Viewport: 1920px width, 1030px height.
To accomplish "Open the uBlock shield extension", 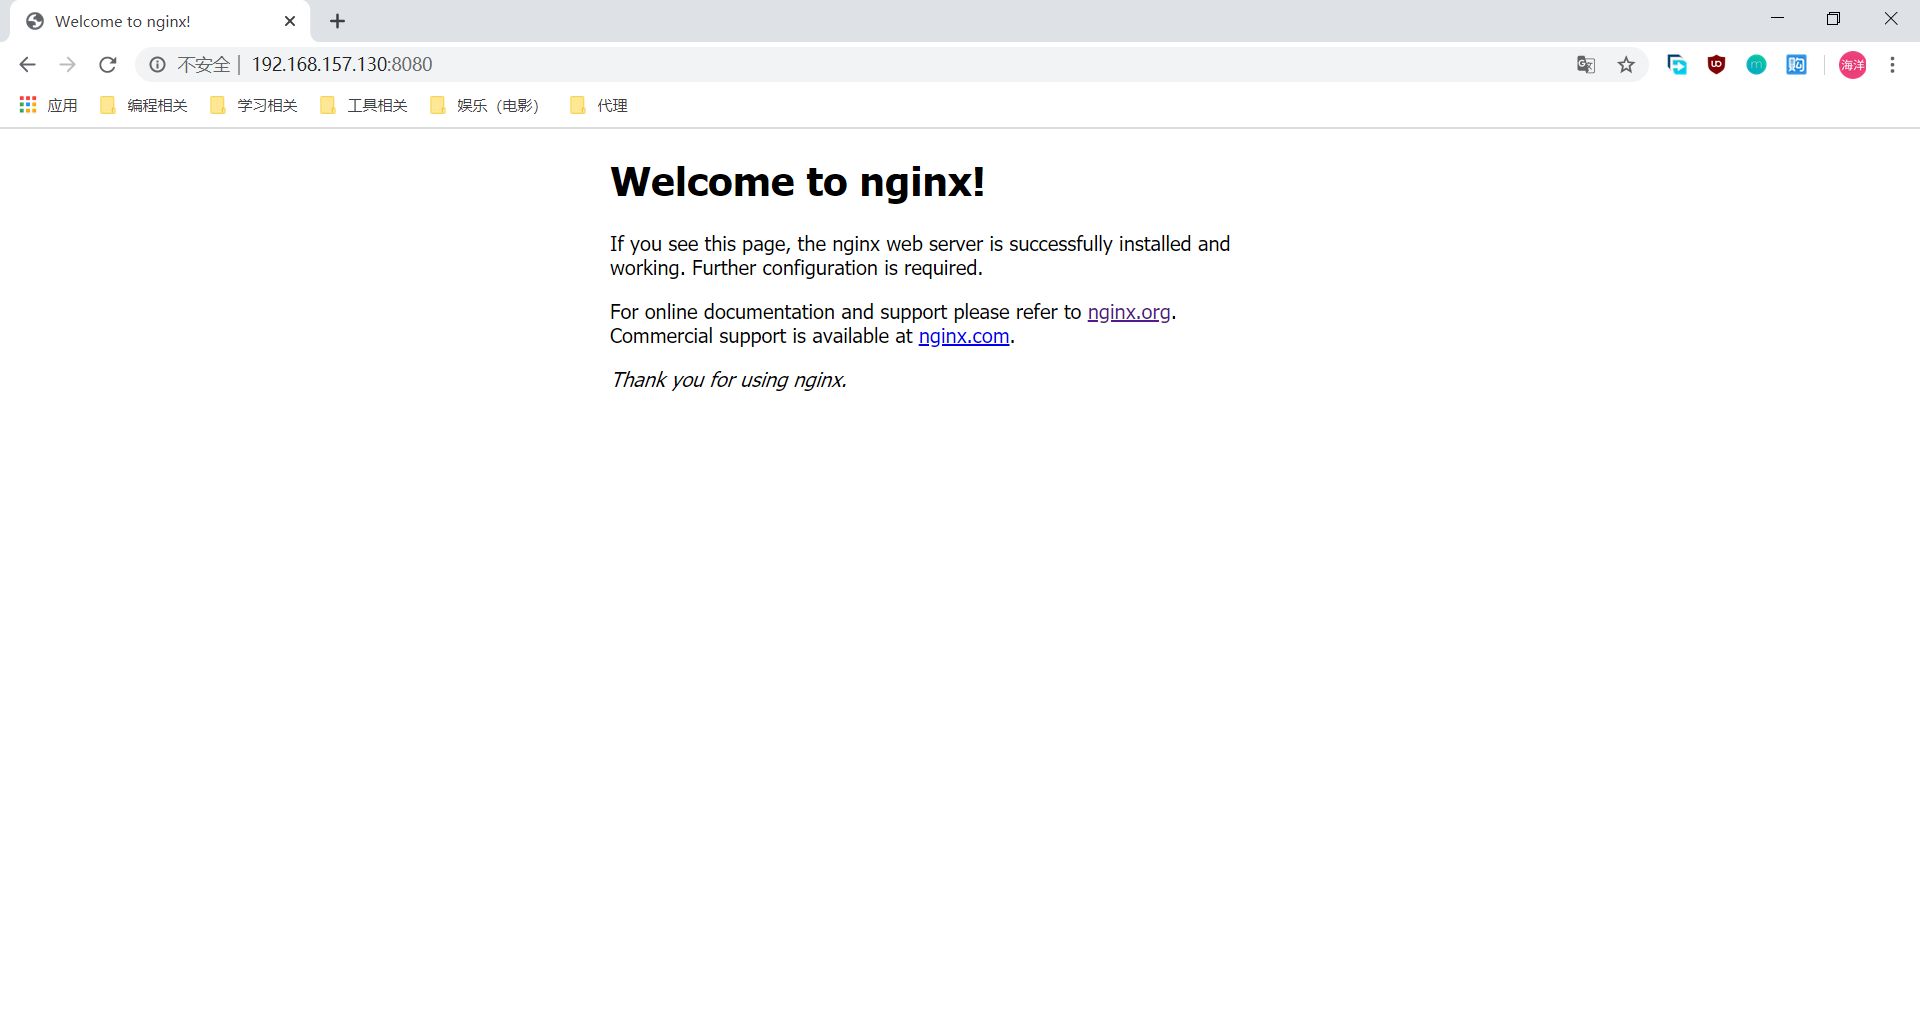I will tap(1717, 65).
